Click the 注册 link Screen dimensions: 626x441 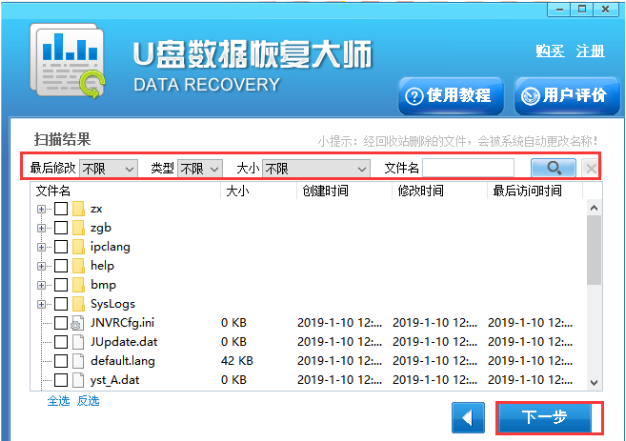590,51
